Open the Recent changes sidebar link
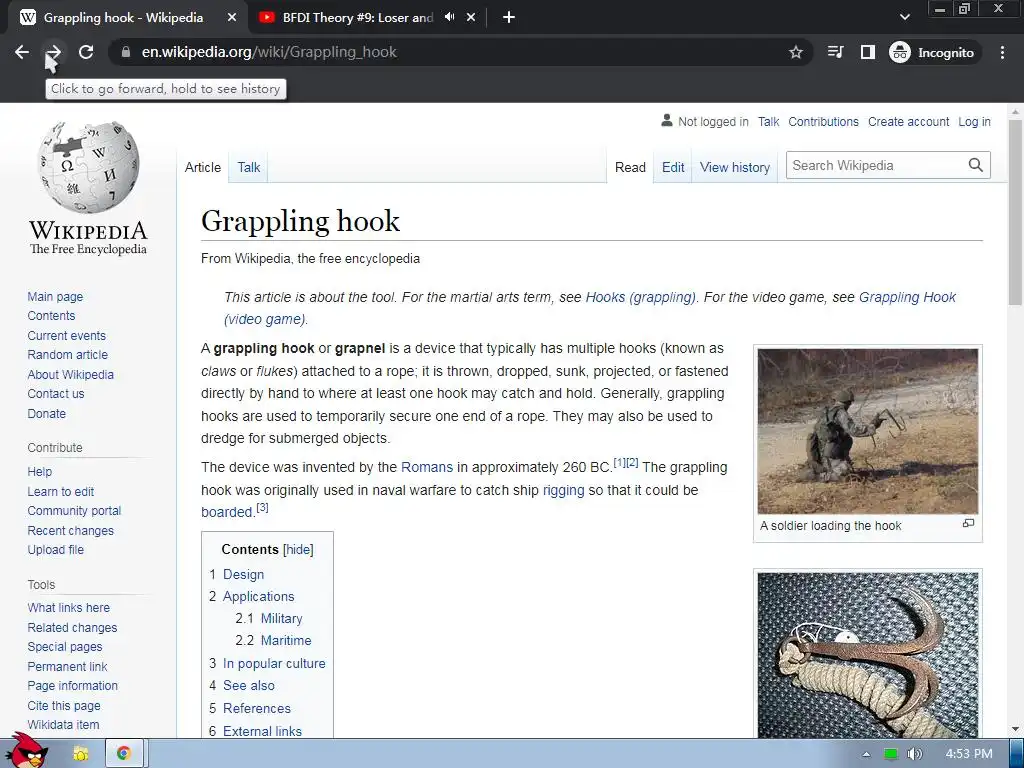This screenshot has height=768, width=1024. (71, 530)
